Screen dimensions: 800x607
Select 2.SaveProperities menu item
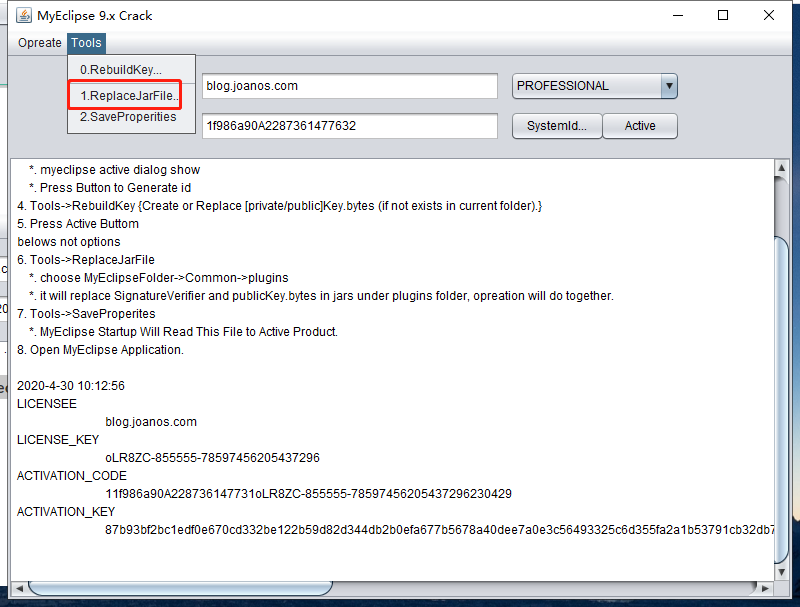click(x=128, y=117)
